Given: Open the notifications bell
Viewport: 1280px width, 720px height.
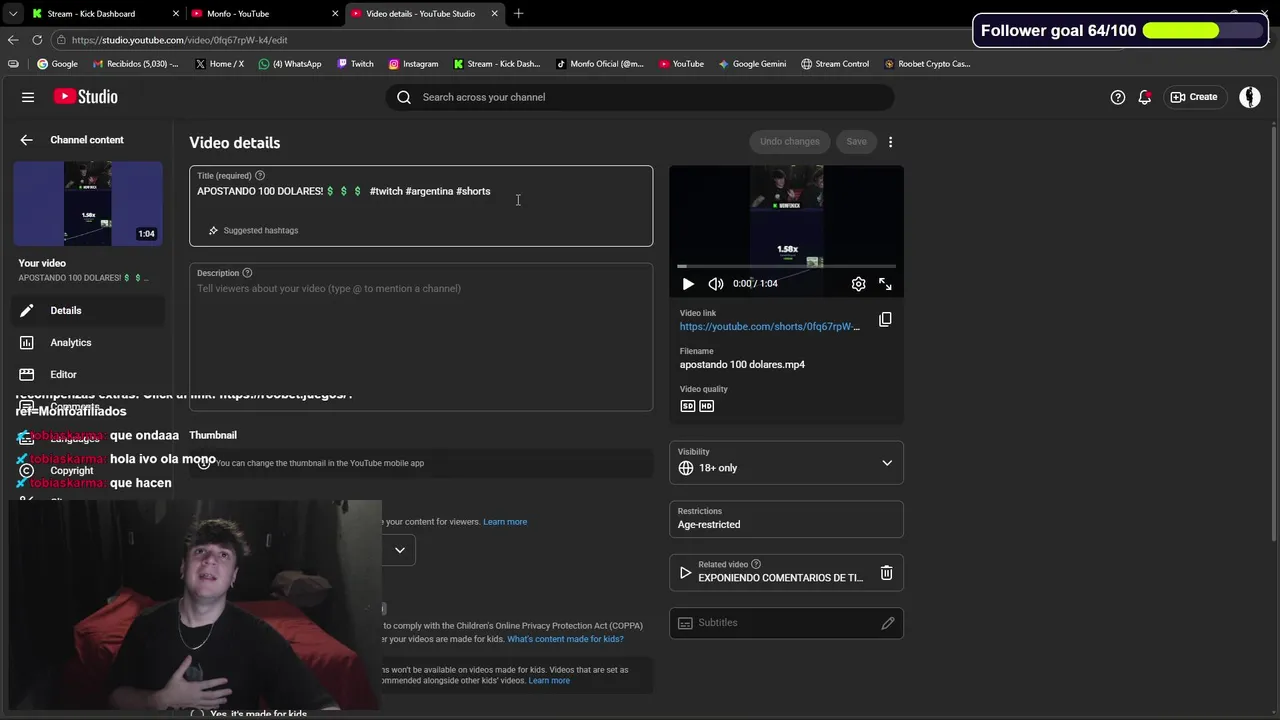Looking at the screenshot, I should pos(1145,97).
